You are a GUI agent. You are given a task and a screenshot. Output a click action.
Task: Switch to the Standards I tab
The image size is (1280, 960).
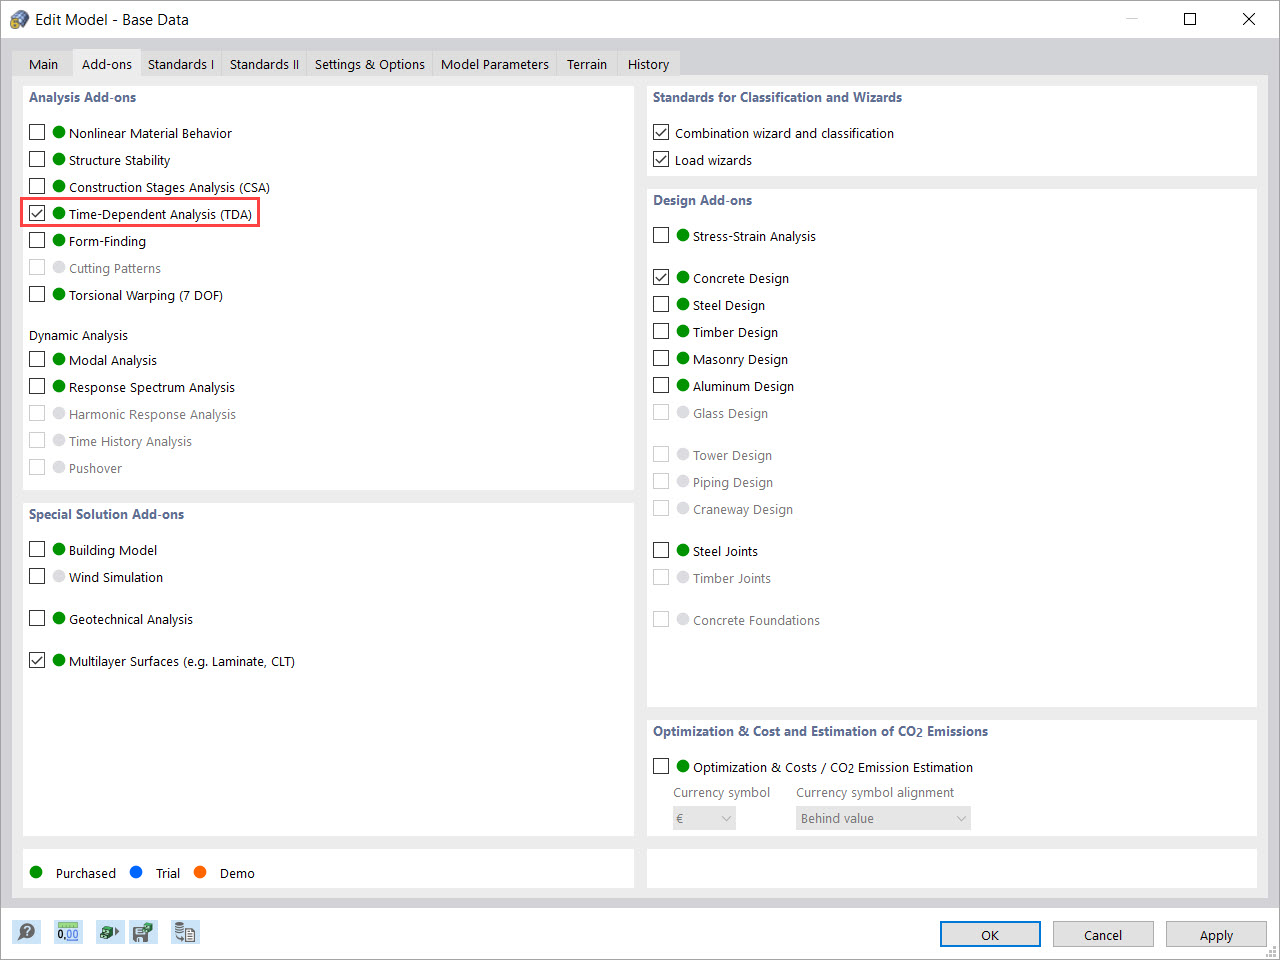coord(180,63)
